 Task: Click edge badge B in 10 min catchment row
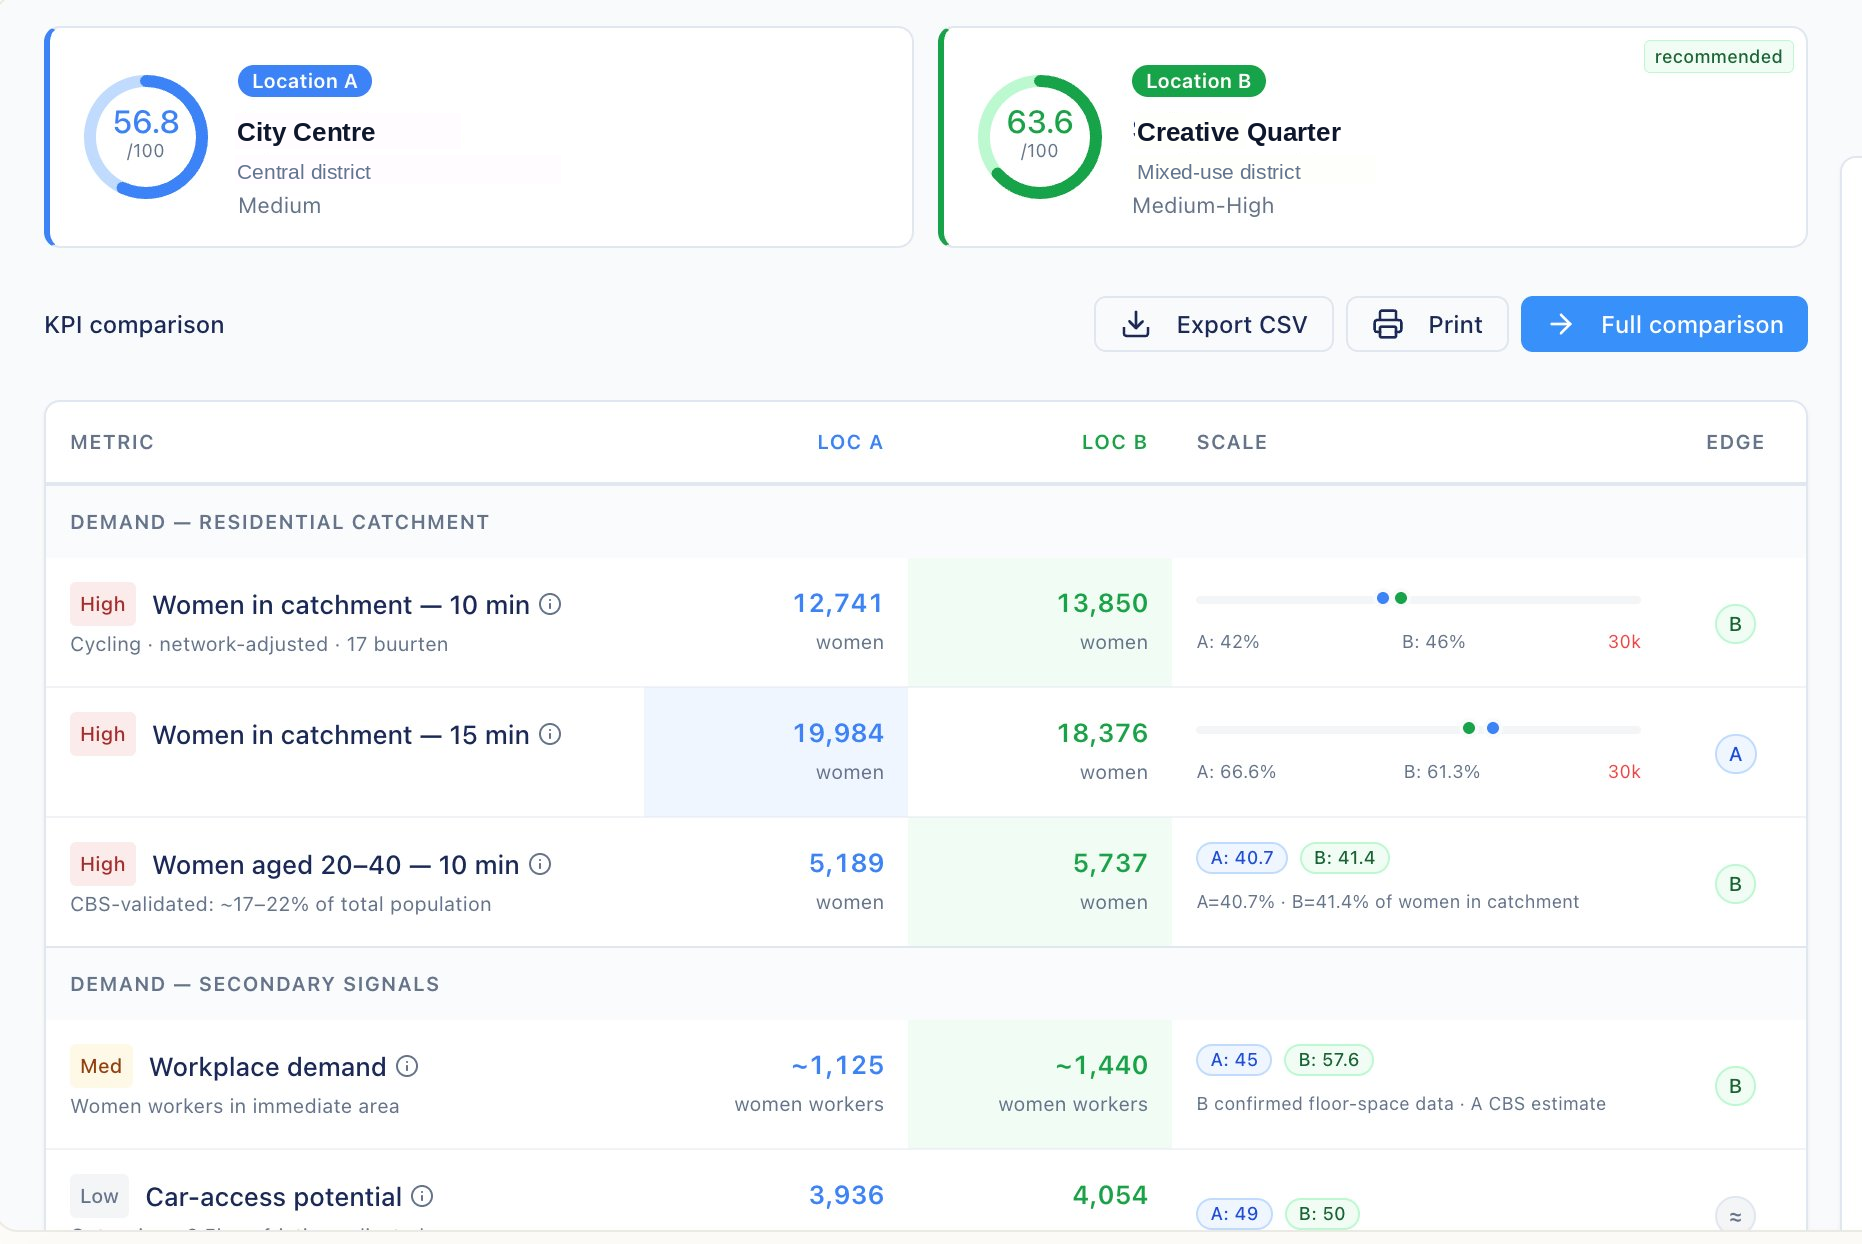click(1735, 624)
